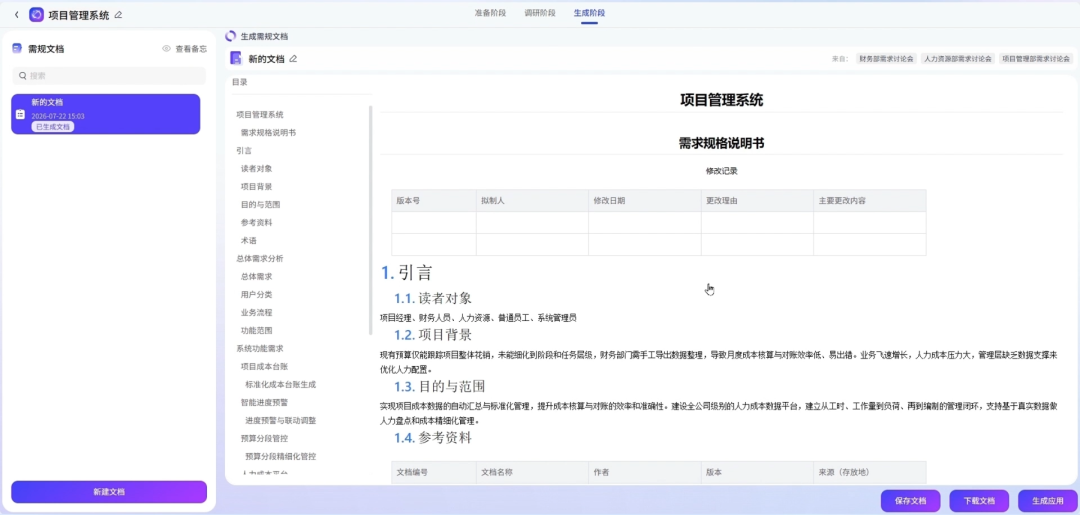Jump to 智能进度预警 in the outline
This screenshot has width=1080, height=515.
(x=264, y=402)
